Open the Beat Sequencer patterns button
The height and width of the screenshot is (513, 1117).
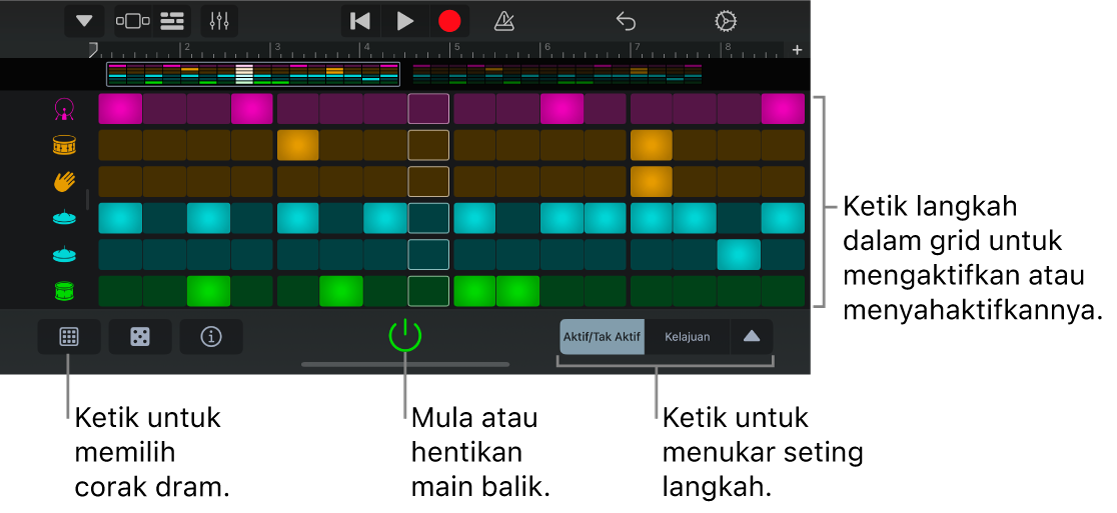(x=69, y=337)
